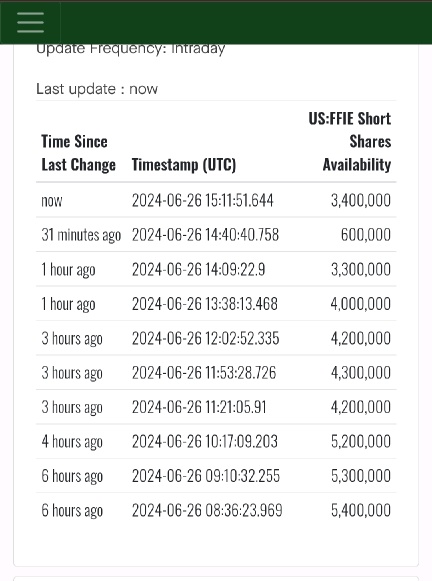This screenshot has height=581, width=432.
Task: Click timestamp 2024-06-26 15:11:51.644
Action: click(203, 200)
